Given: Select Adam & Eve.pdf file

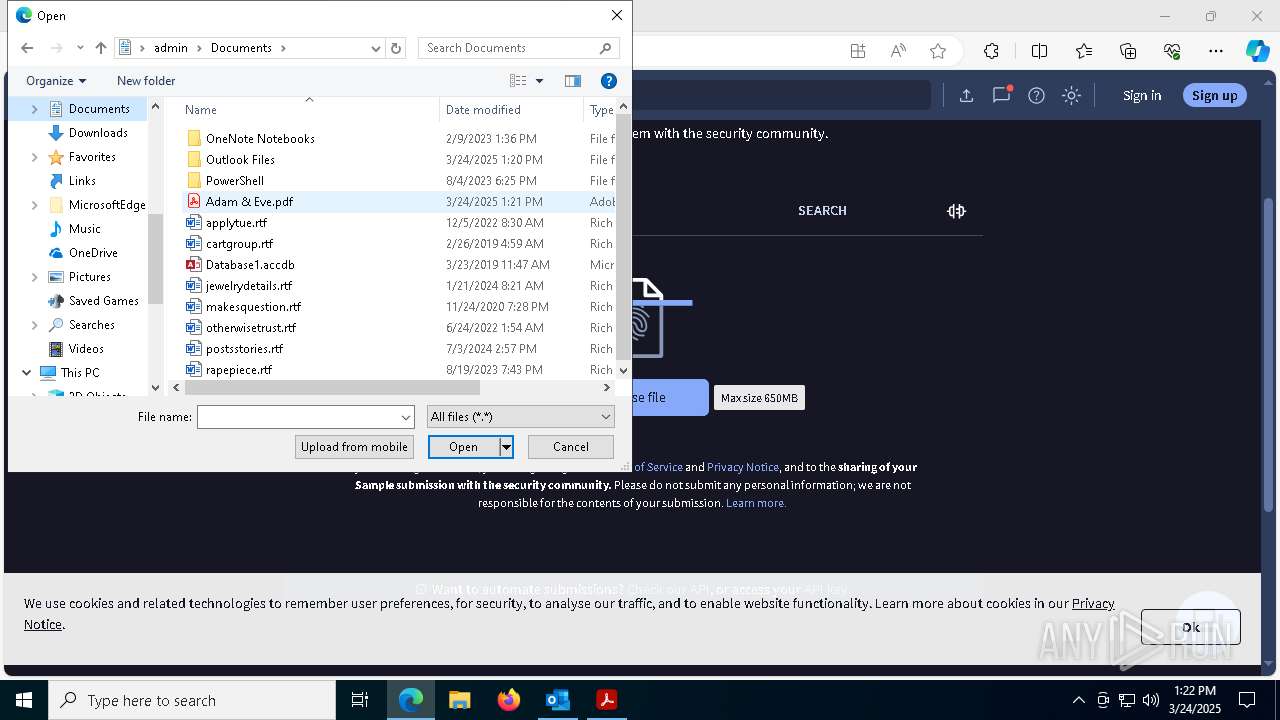Looking at the screenshot, I should (x=249, y=202).
